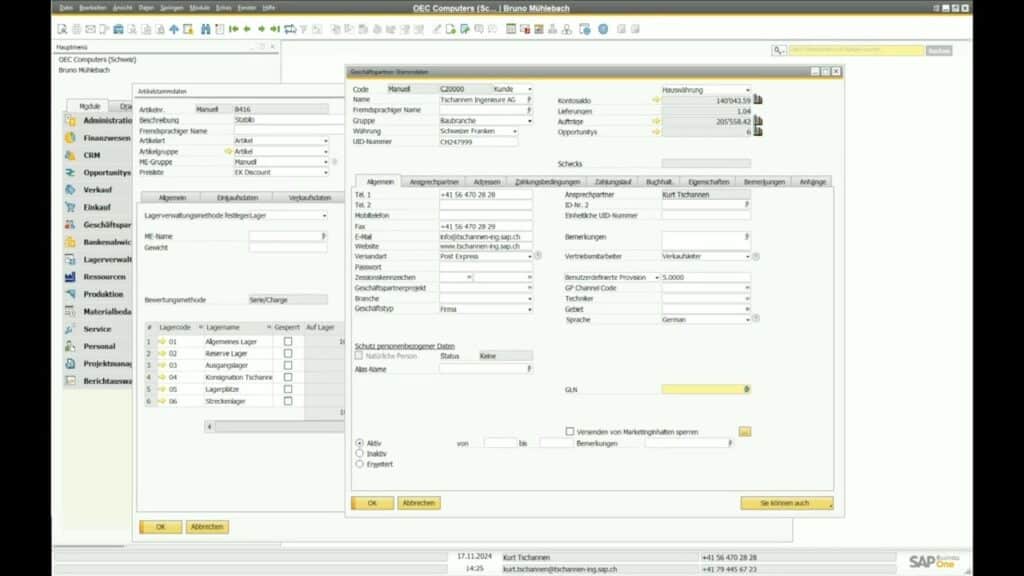Open Aufträge chart icon
The height and width of the screenshot is (576, 1024).
coord(758,121)
